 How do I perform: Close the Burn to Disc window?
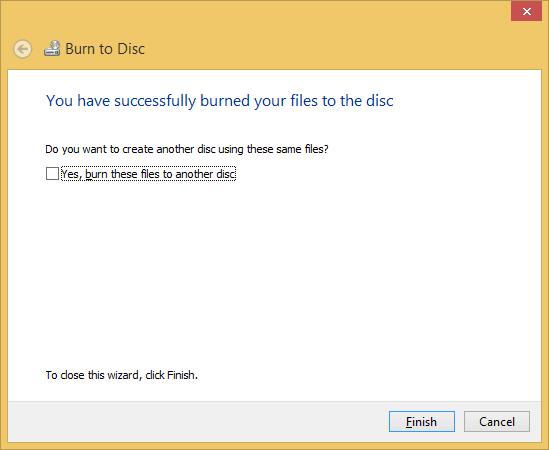coord(526,11)
